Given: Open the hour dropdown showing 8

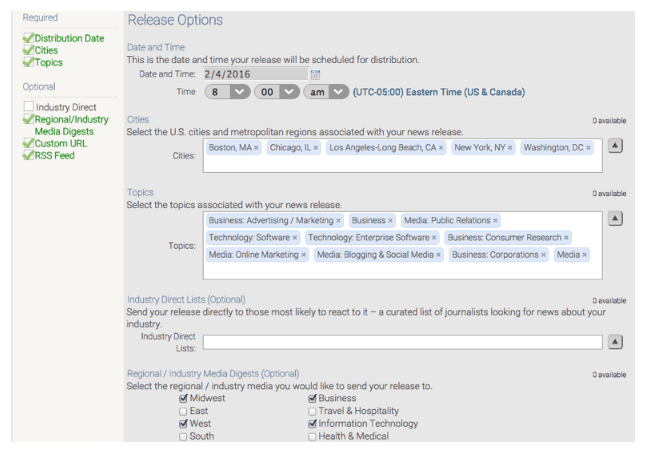Looking at the screenshot, I should [x=227, y=92].
